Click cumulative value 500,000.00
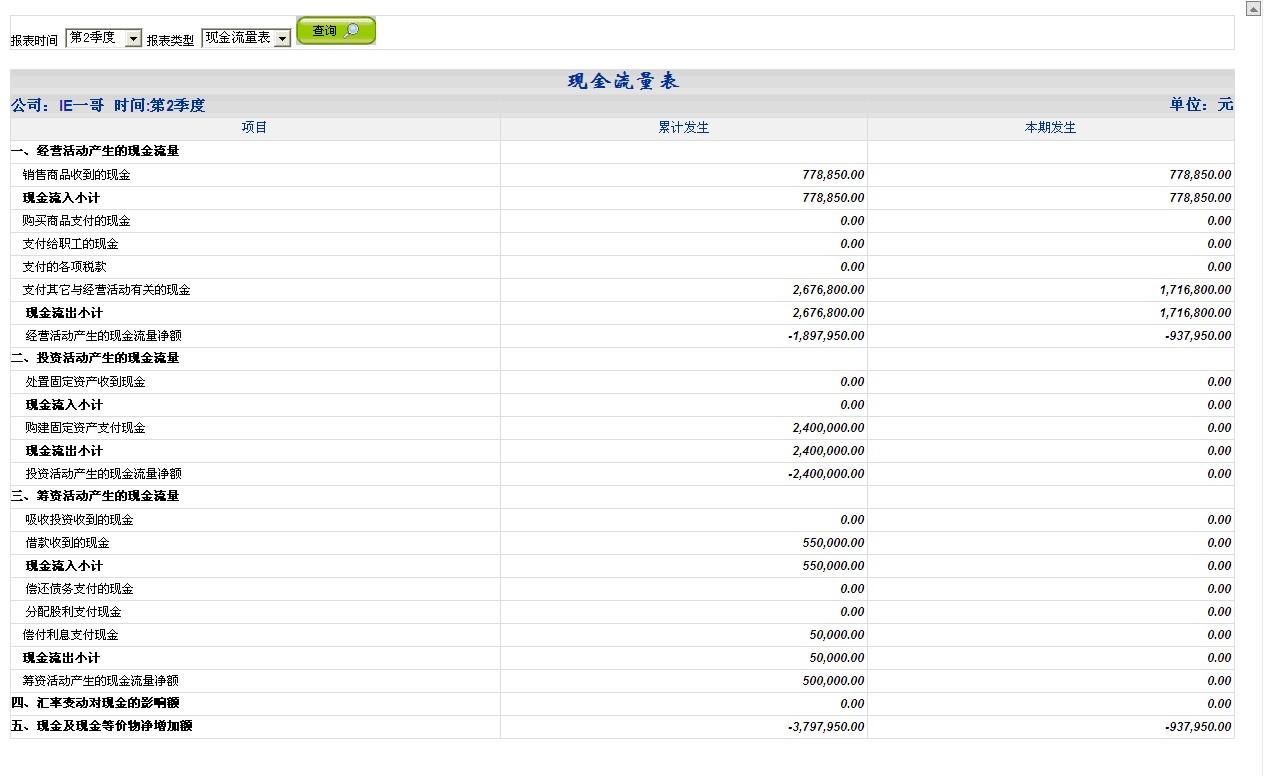This screenshot has width=1267, height=776. (x=833, y=681)
